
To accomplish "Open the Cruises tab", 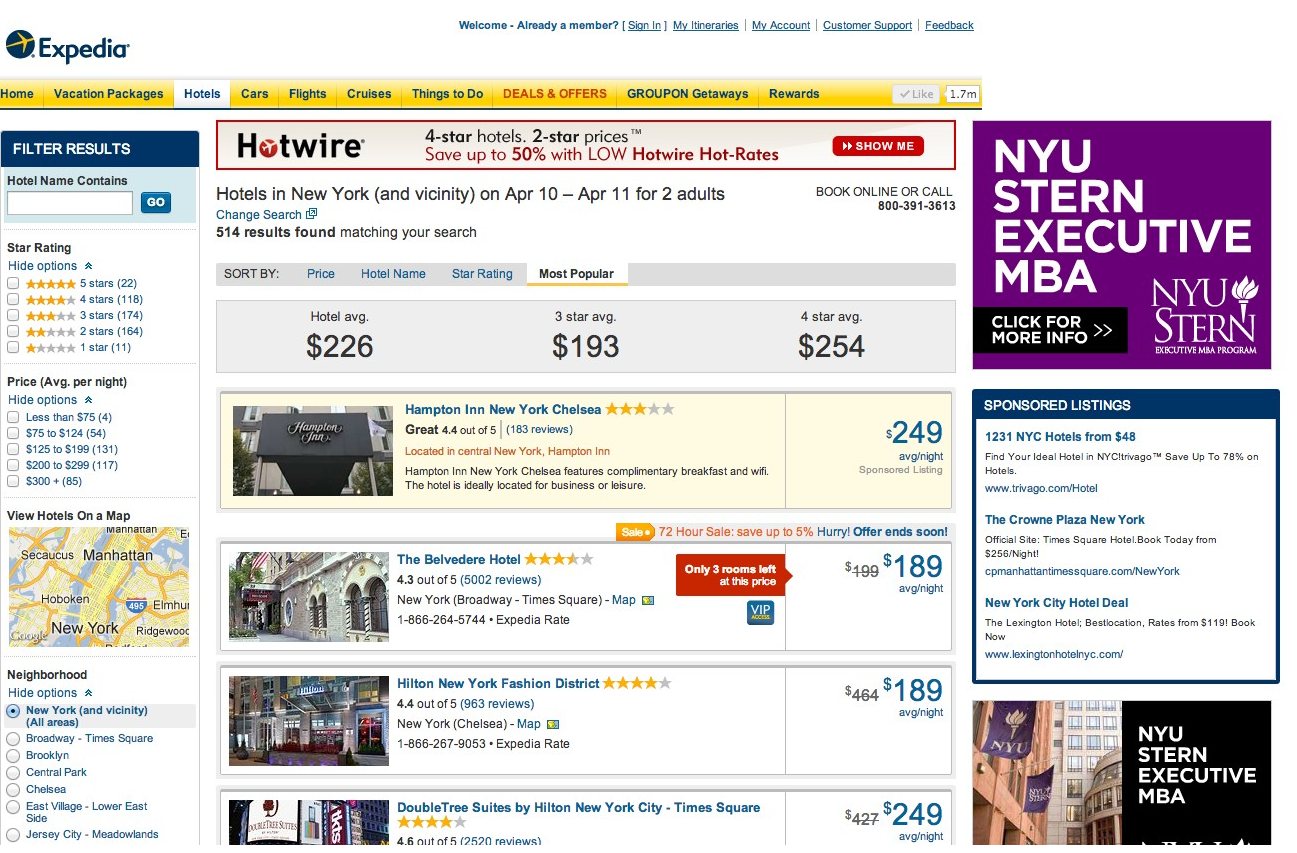I will pos(369,94).
